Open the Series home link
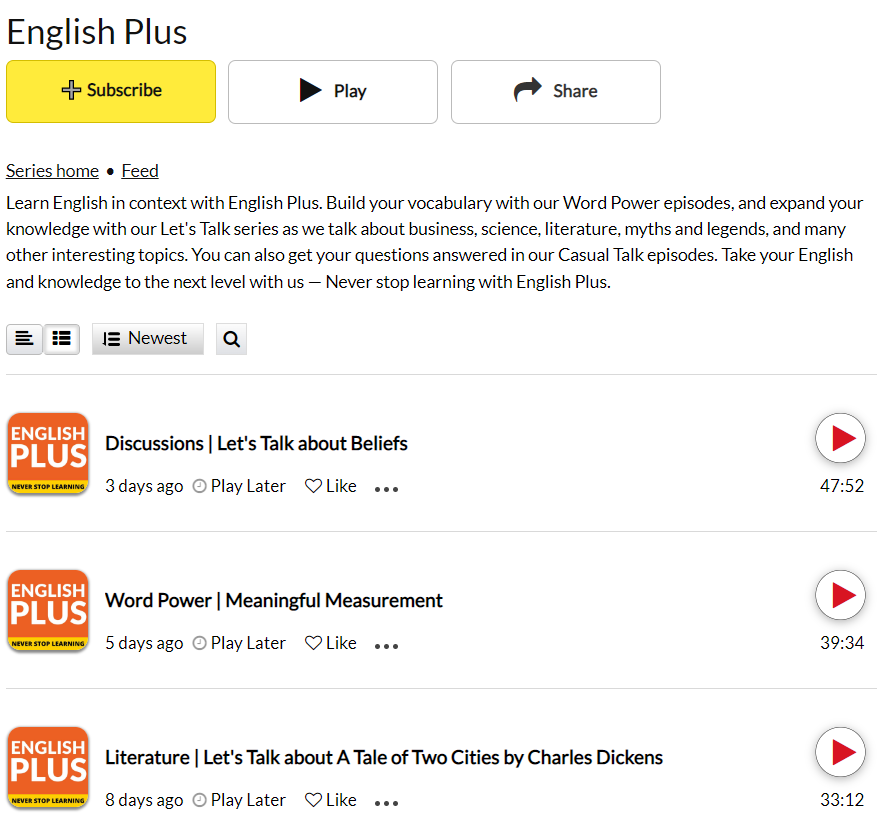This screenshot has width=889, height=829. click(52, 171)
